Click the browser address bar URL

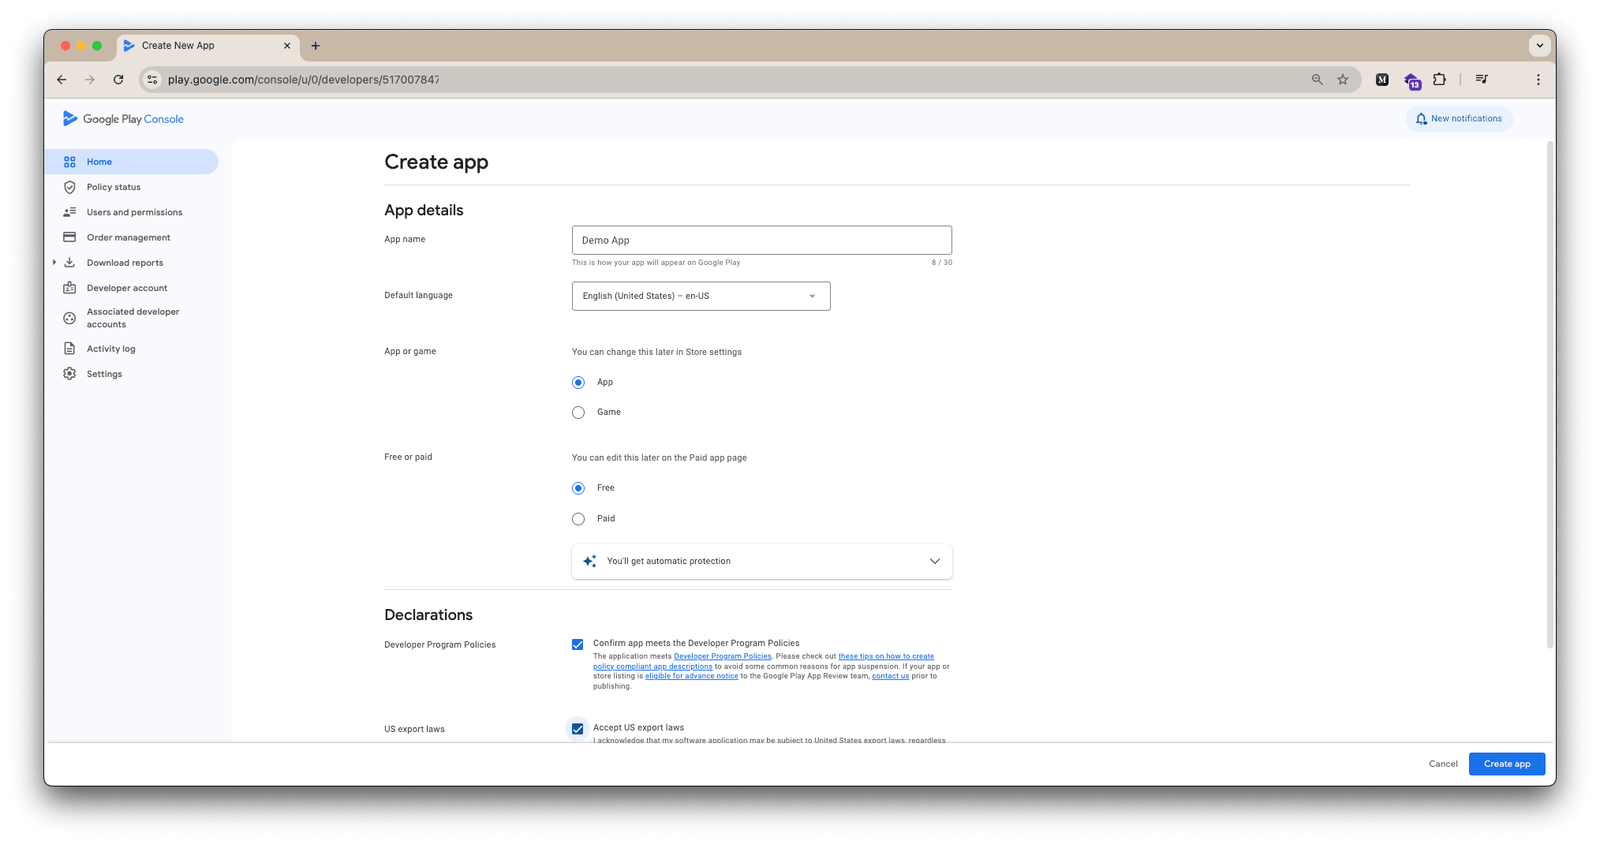pos(303,80)
